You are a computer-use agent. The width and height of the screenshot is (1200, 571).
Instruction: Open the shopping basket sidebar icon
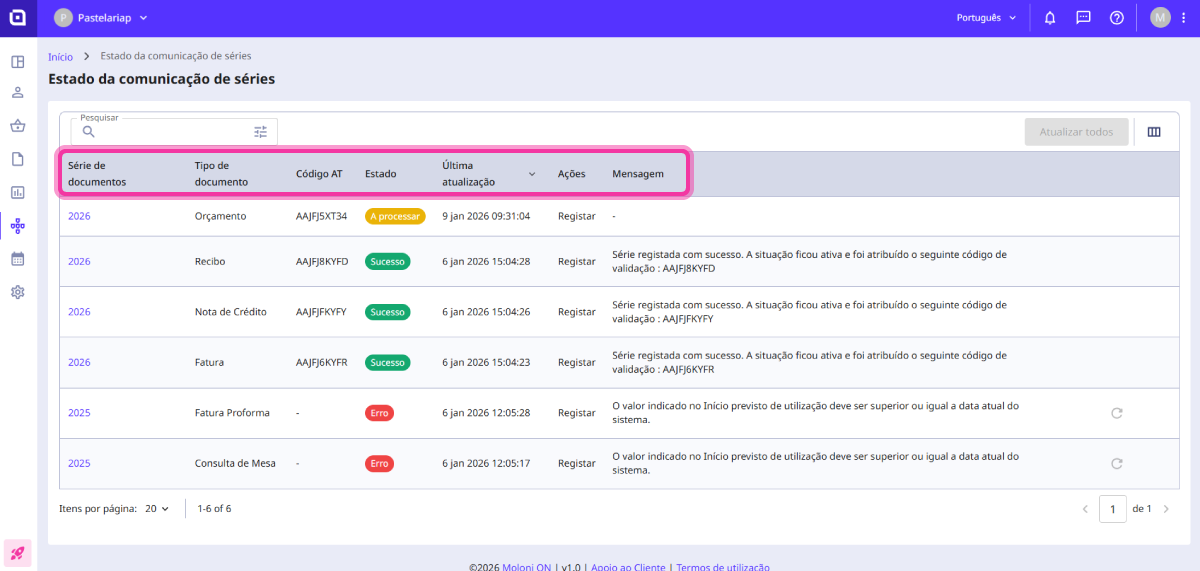click(x=18, y=126)
